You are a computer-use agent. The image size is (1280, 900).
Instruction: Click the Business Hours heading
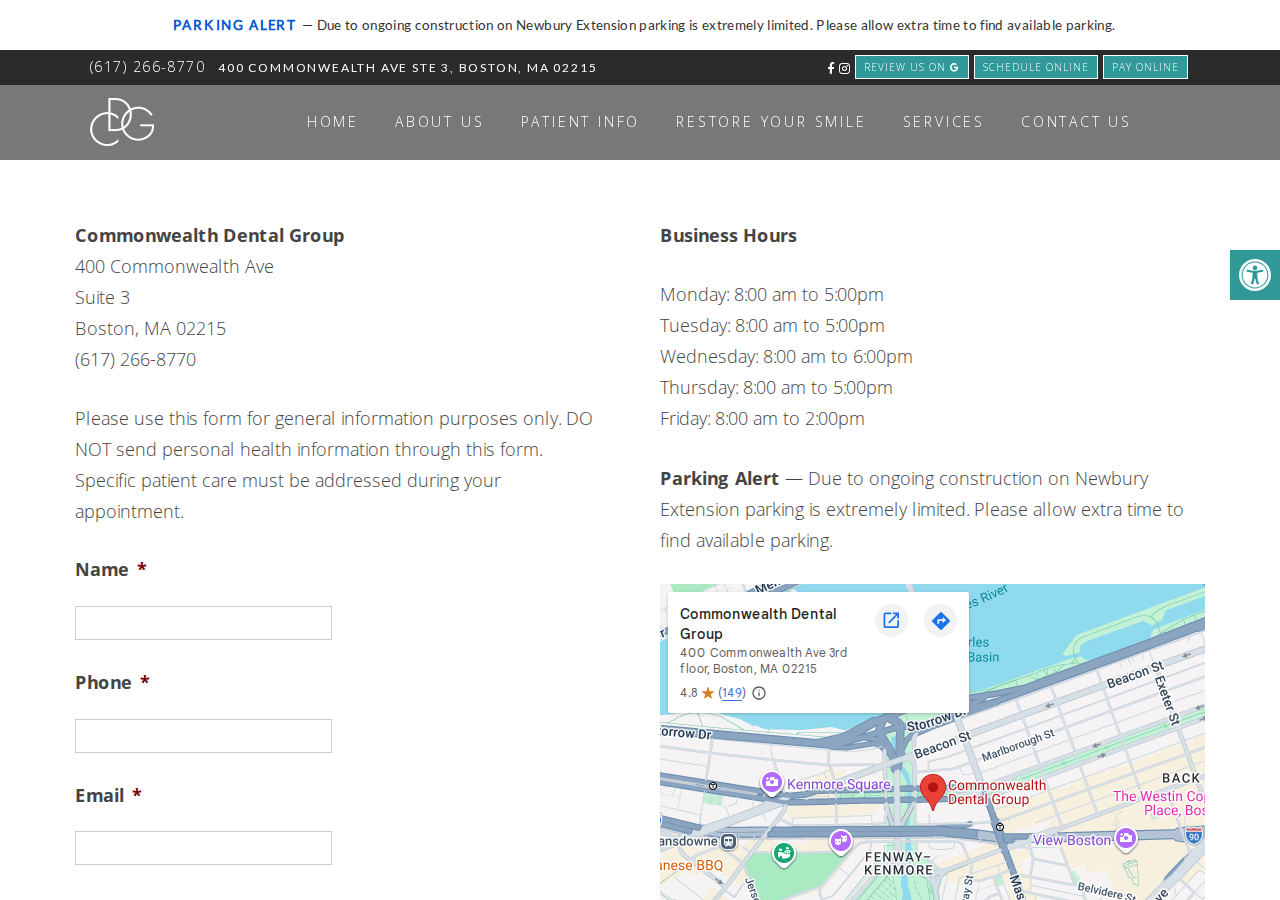(x=729, y=236)
